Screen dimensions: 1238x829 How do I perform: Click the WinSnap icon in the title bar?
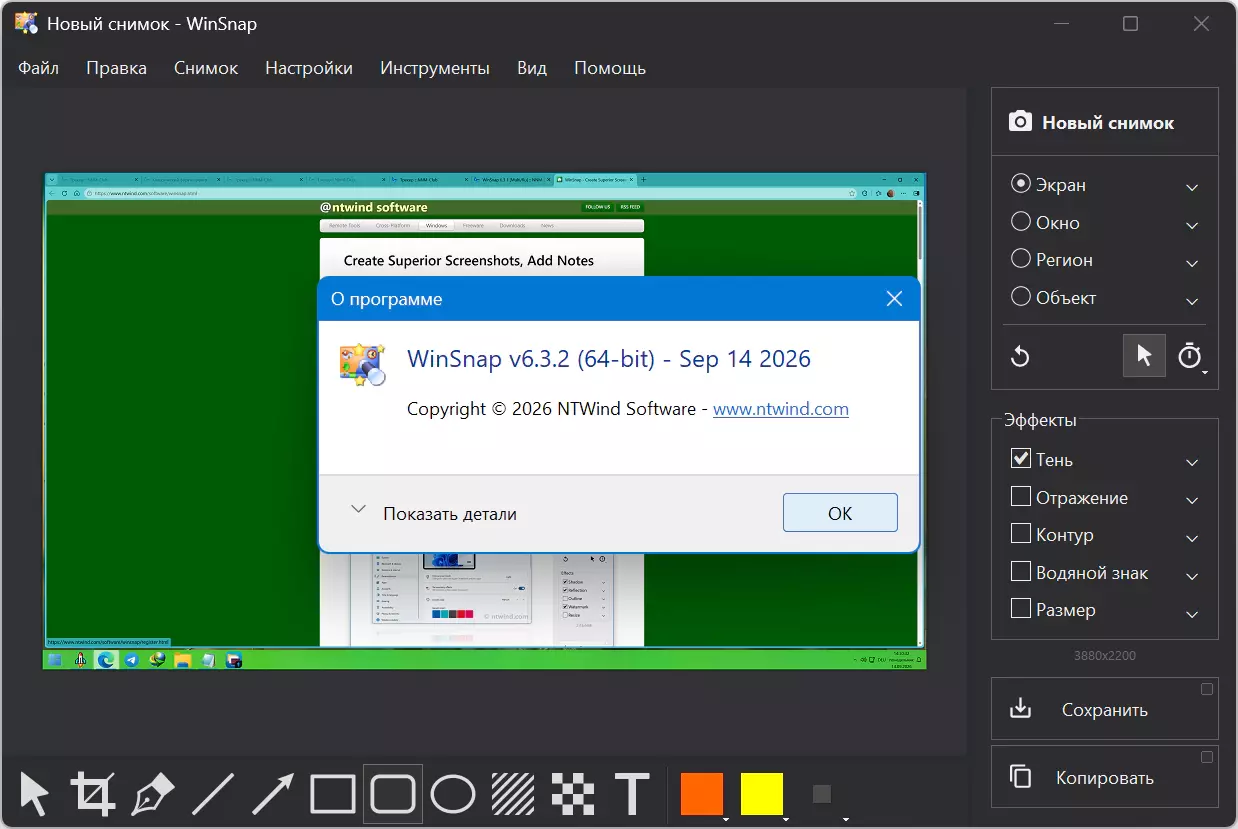27,23
